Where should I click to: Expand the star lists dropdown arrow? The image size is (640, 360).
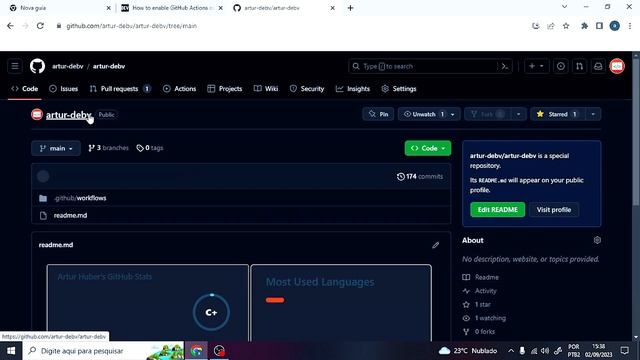[593, 114]
